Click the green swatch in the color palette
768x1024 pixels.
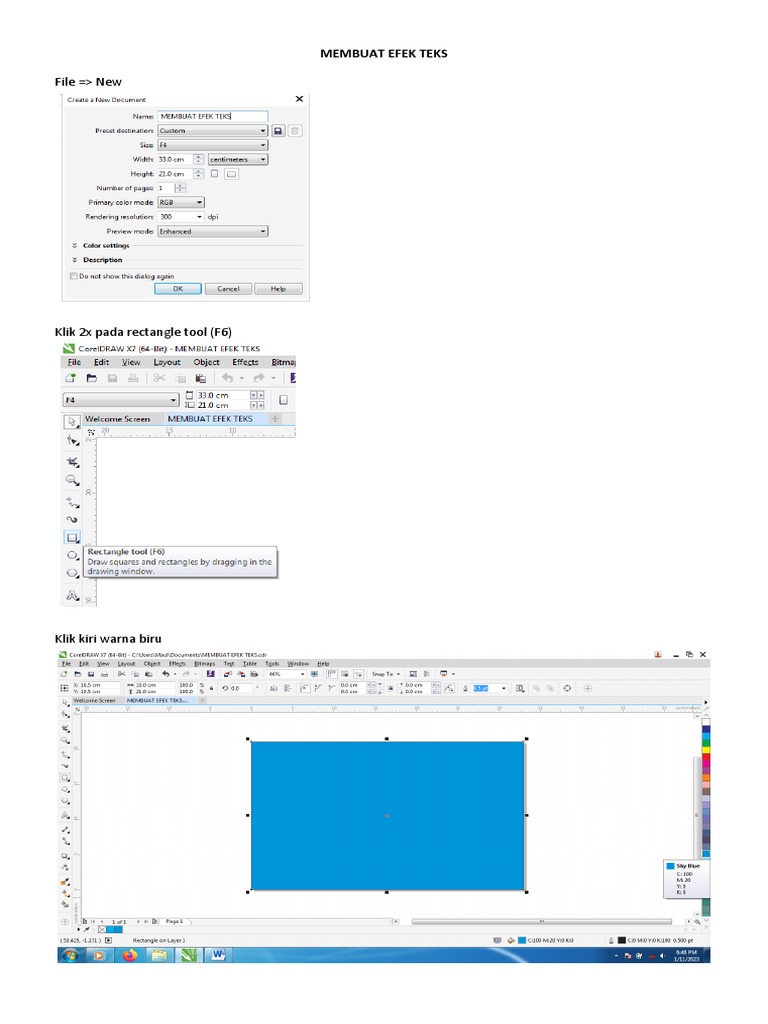pyautogui.click(x=706, y=743)
